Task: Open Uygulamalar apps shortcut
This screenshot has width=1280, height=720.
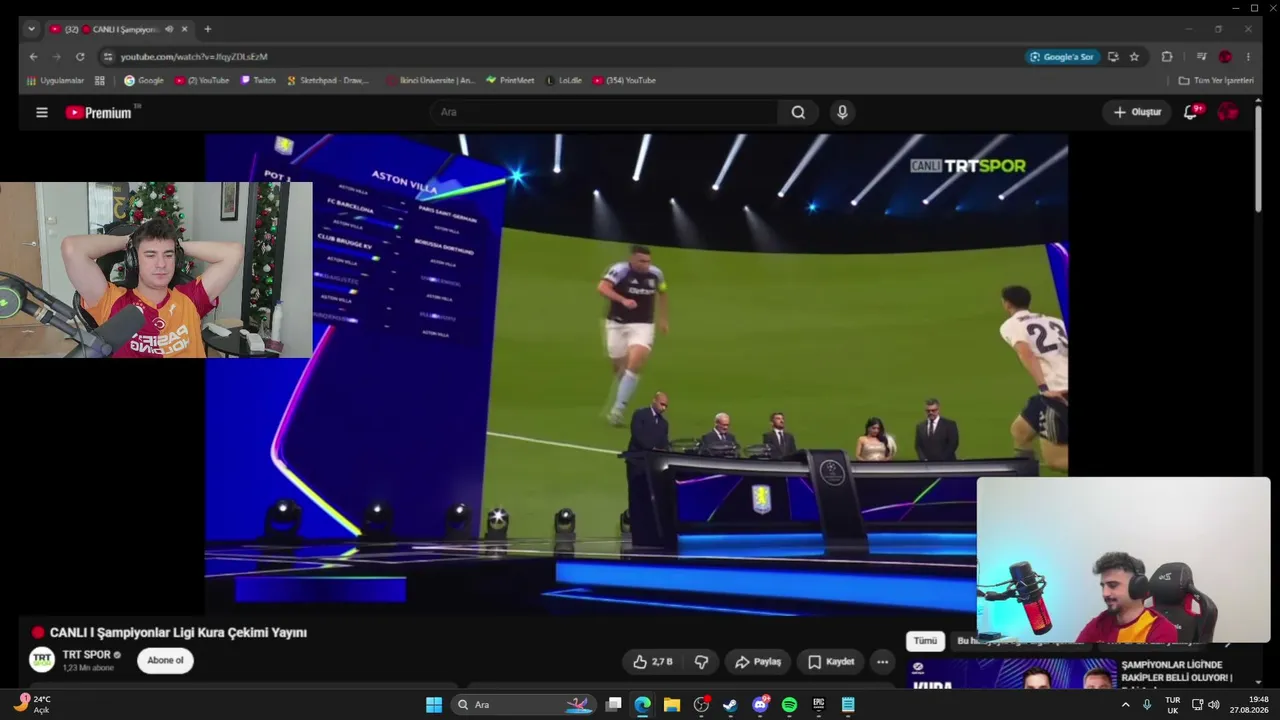Action: [56, 81]
